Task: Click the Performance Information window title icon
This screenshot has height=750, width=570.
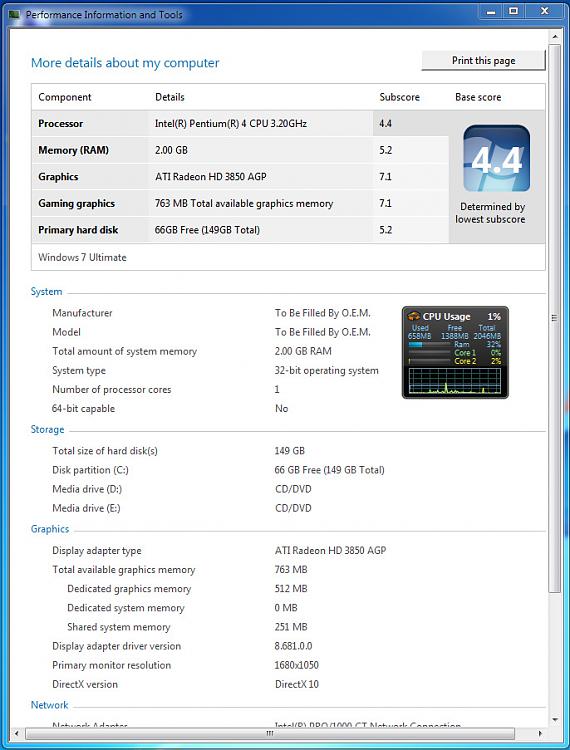Action: tap(14, 15)
